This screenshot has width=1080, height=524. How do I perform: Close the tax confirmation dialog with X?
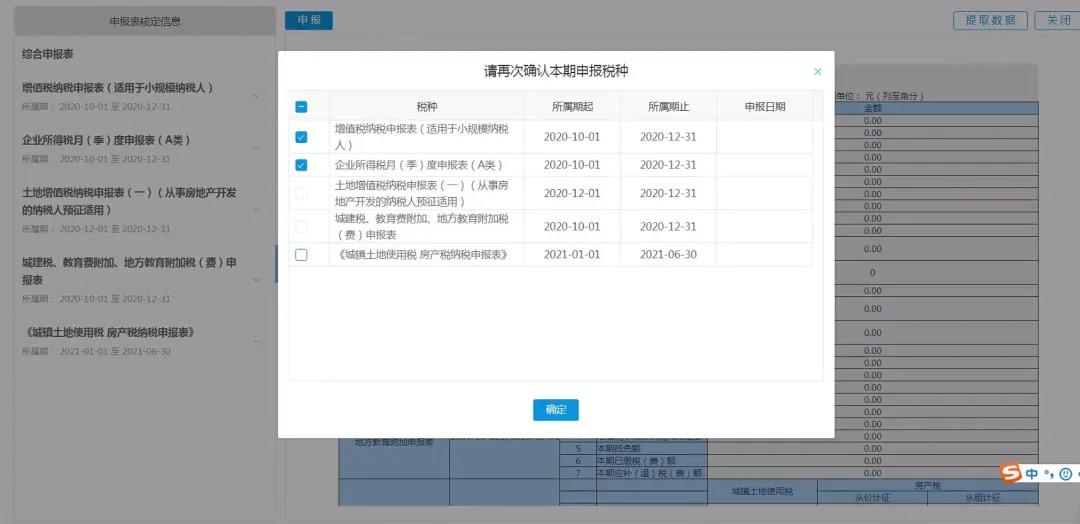click(x=818, y=72)
